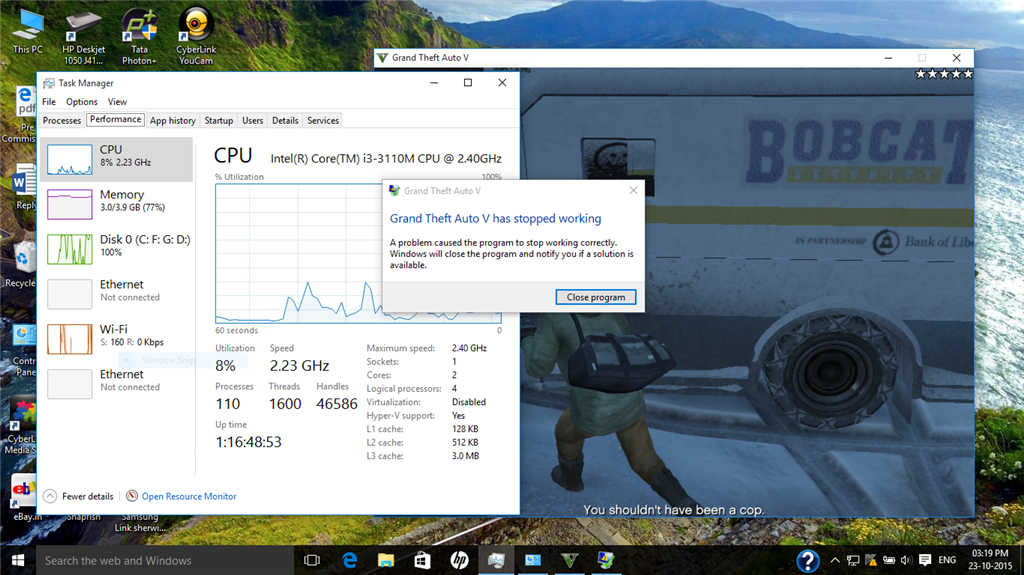Click Close program in the error dialog
Screen dimensions: 1024x575
596,297
